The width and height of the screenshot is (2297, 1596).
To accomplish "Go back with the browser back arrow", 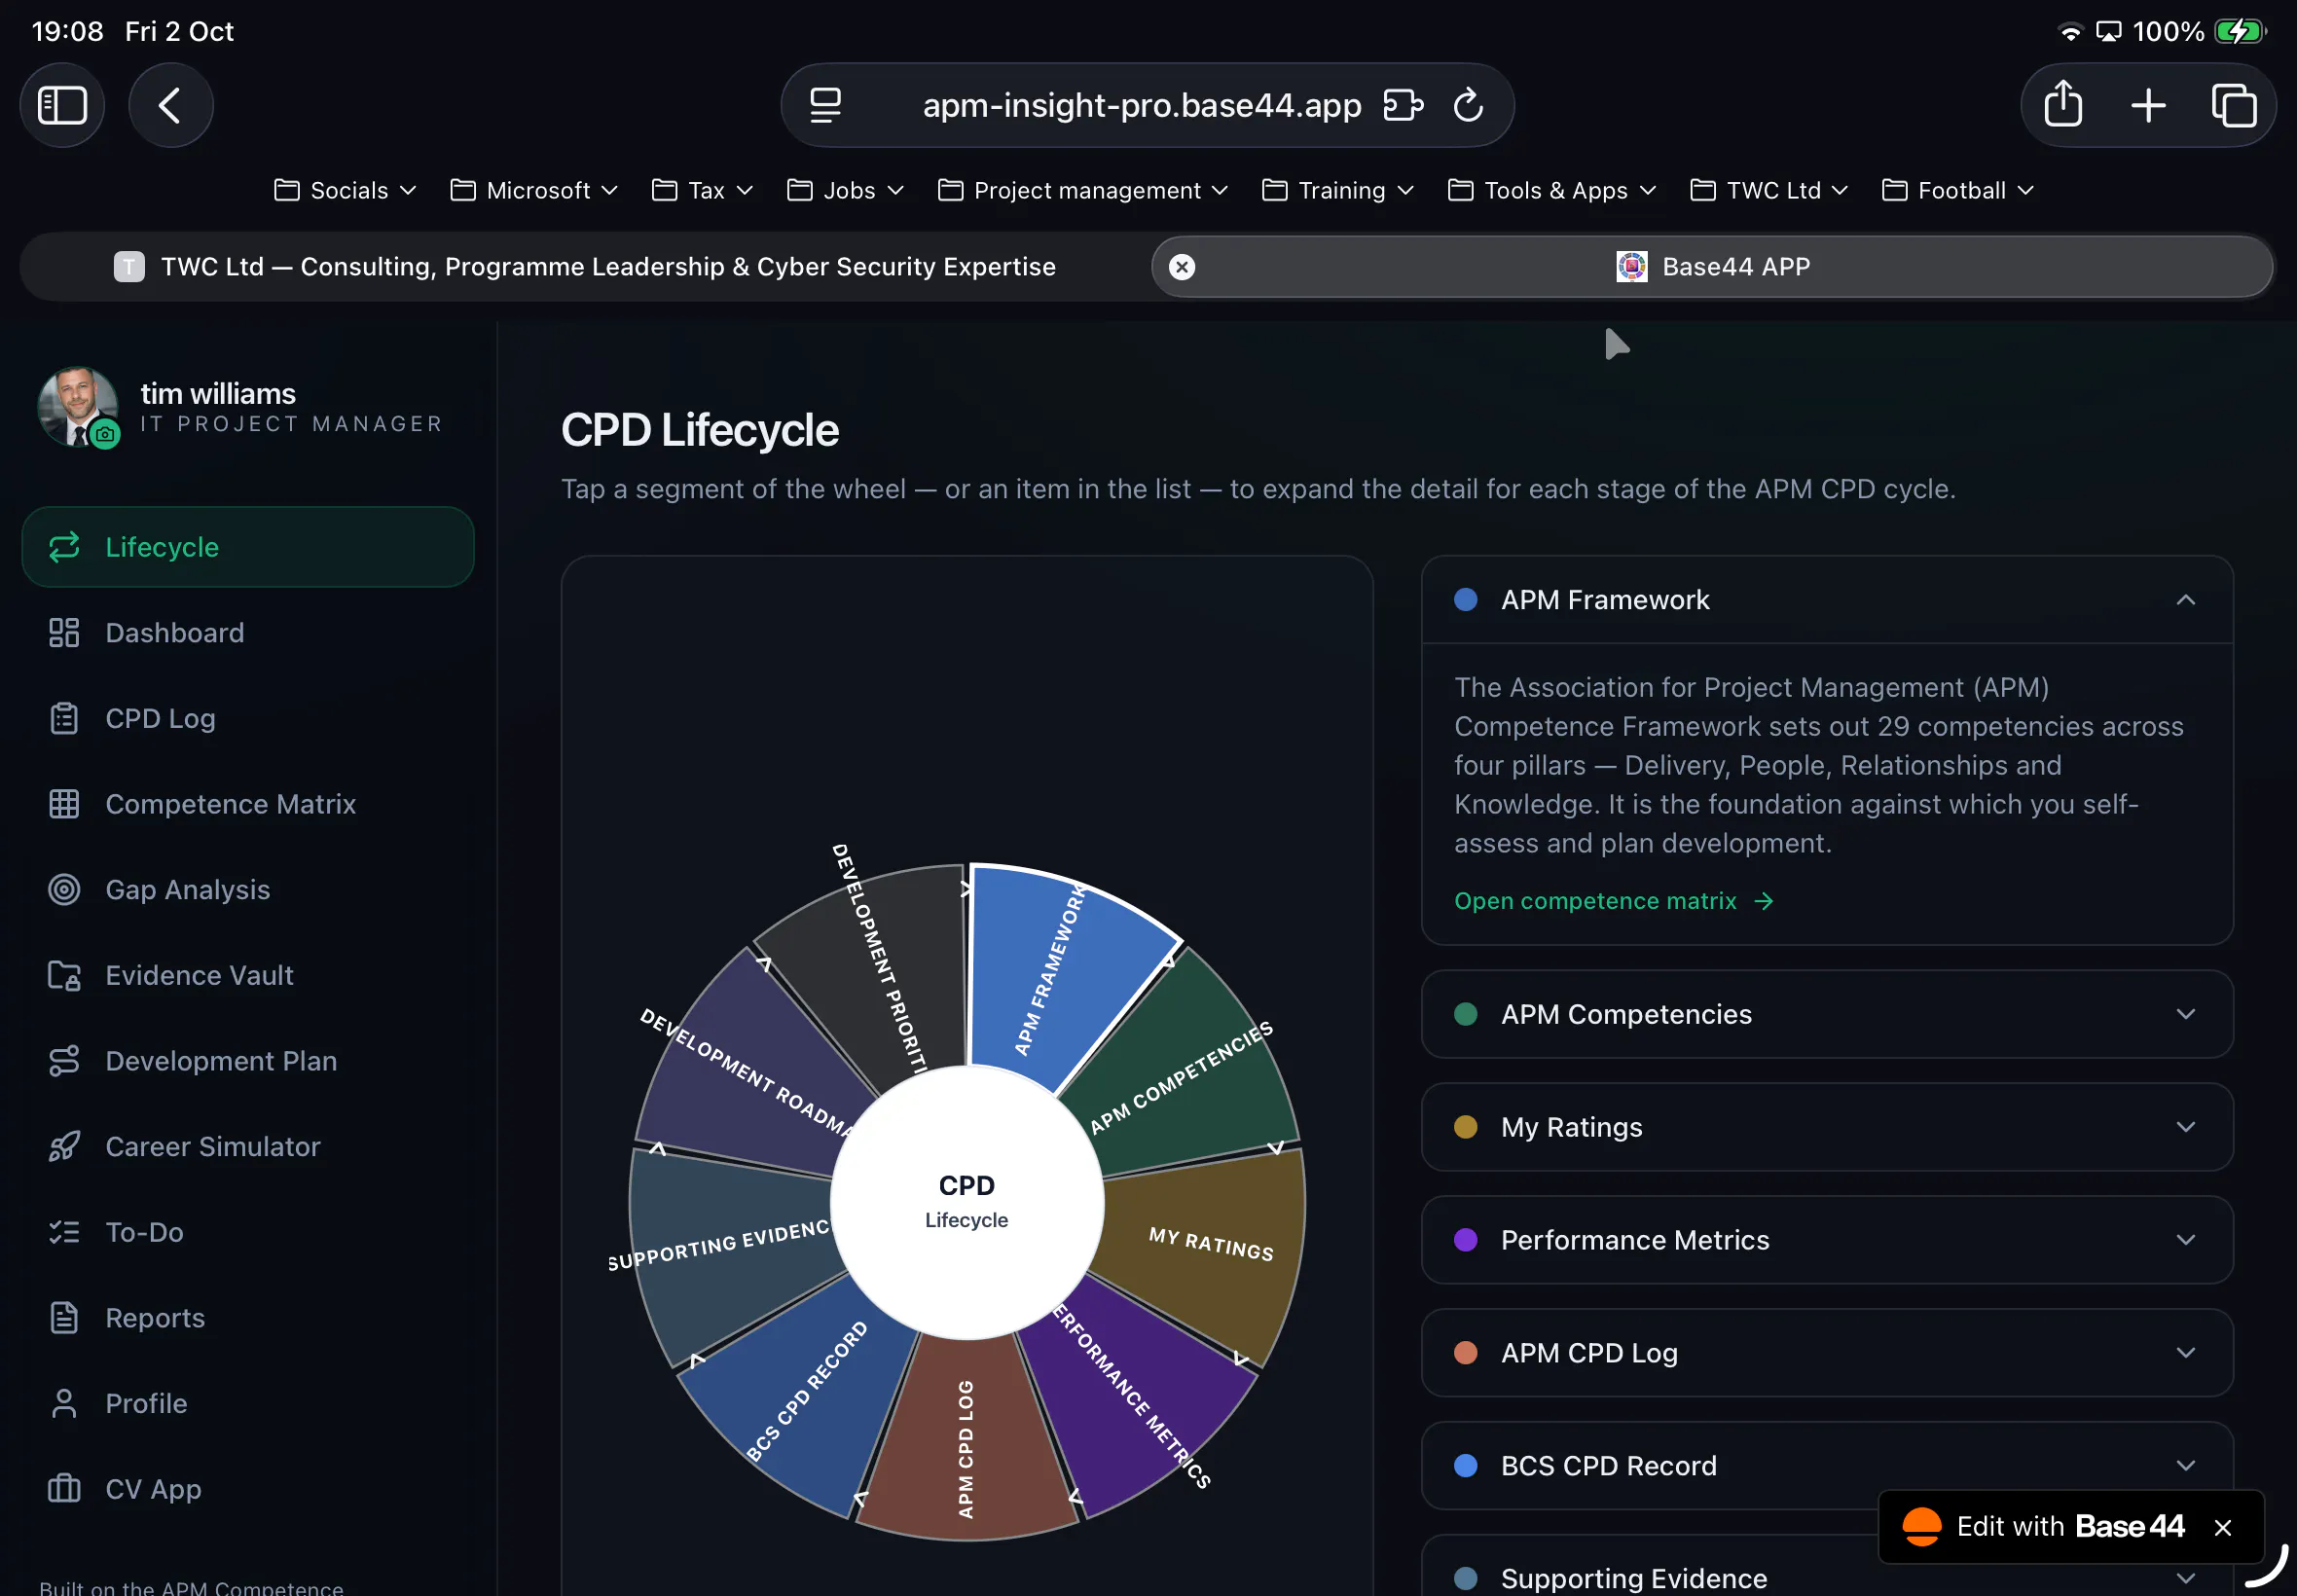I will [x=170, y=105].
